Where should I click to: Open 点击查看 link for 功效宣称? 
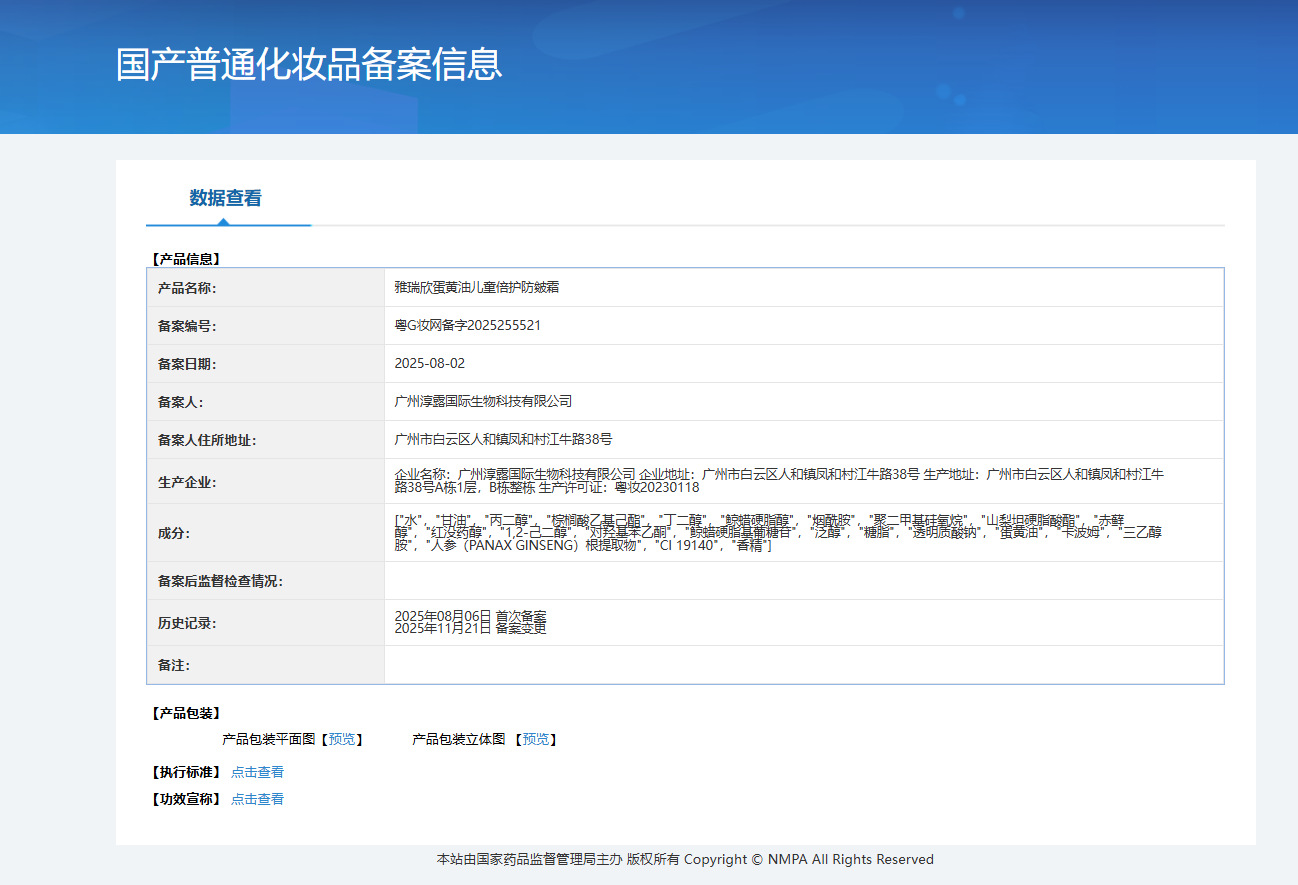point(257,799)
